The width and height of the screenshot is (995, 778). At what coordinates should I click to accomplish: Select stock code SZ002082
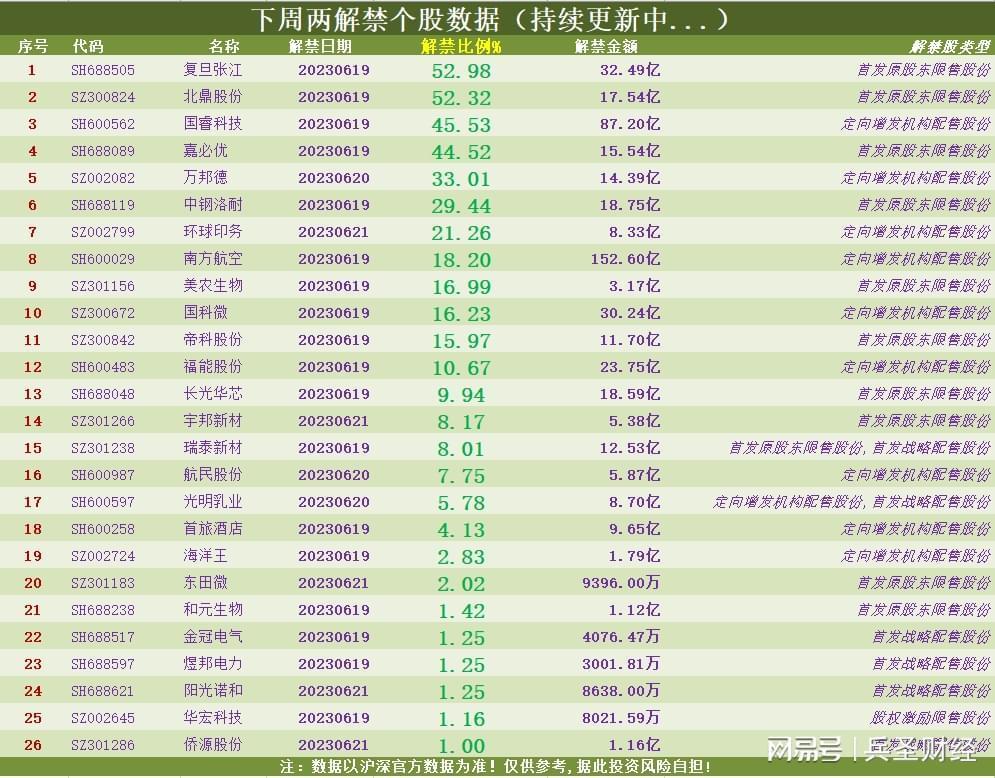point(103,178)
